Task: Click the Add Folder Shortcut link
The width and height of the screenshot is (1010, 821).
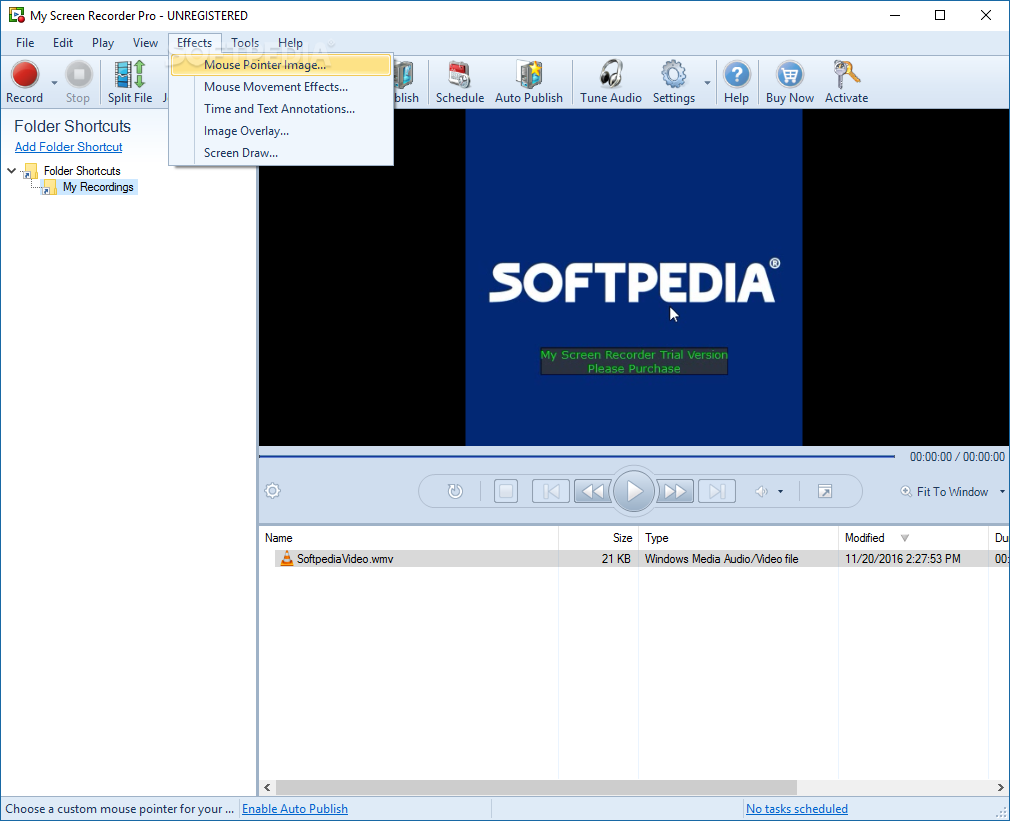Action: pos(68,147)
